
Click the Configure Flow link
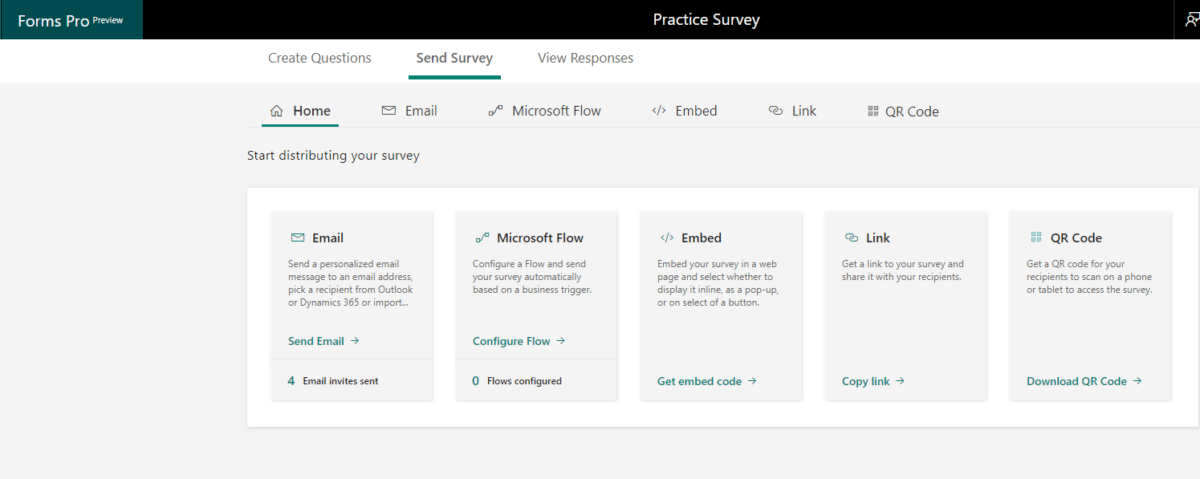[519, 341]
